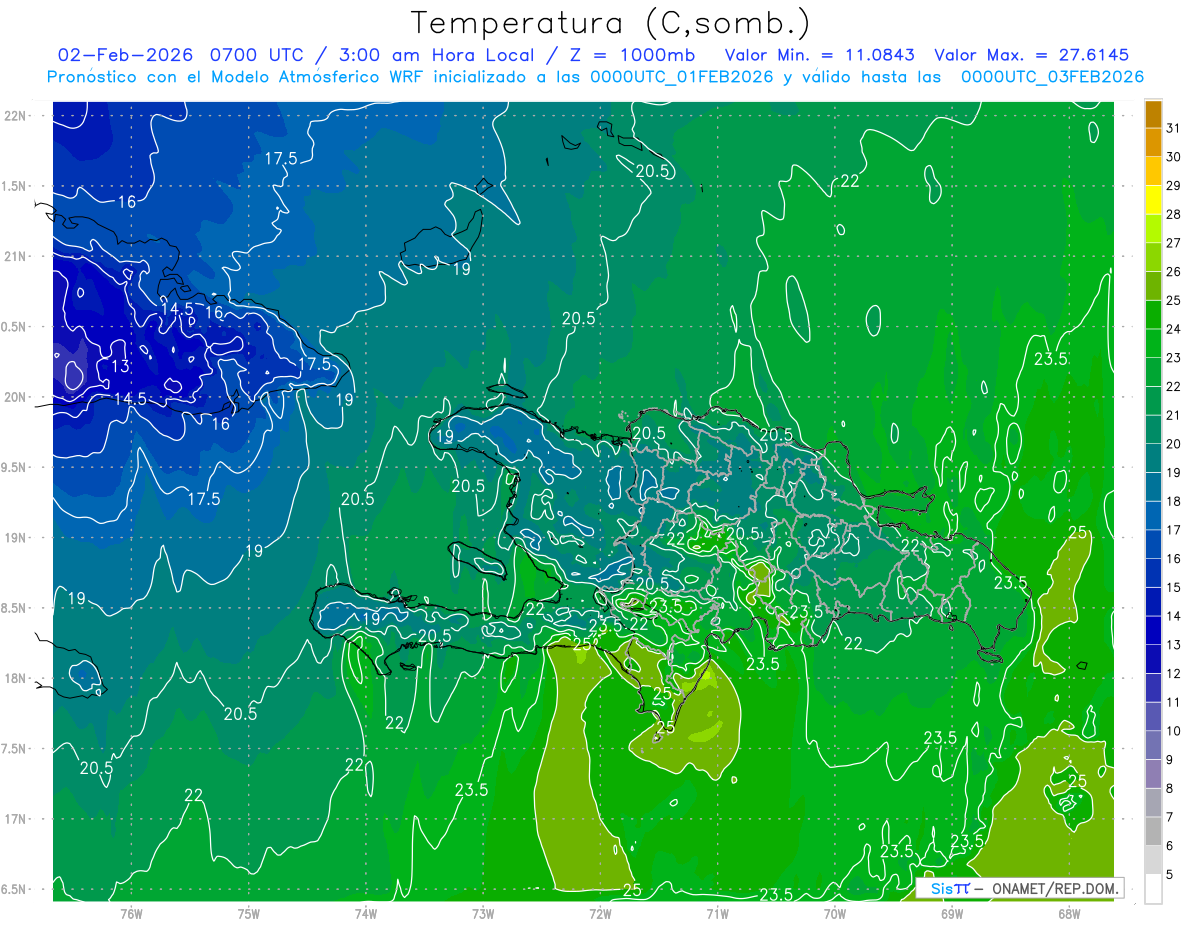Screen dimensions: 1200x927
Task: Click legend scale value '29'
Action: click(x=1173, y=186)
